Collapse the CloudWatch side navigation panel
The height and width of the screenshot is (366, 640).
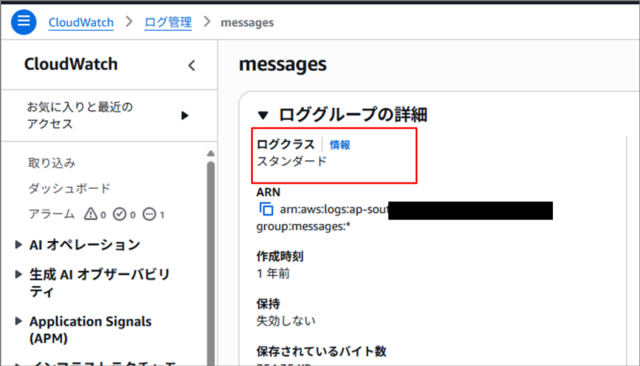pyautogui.click(x=192, y=65)
